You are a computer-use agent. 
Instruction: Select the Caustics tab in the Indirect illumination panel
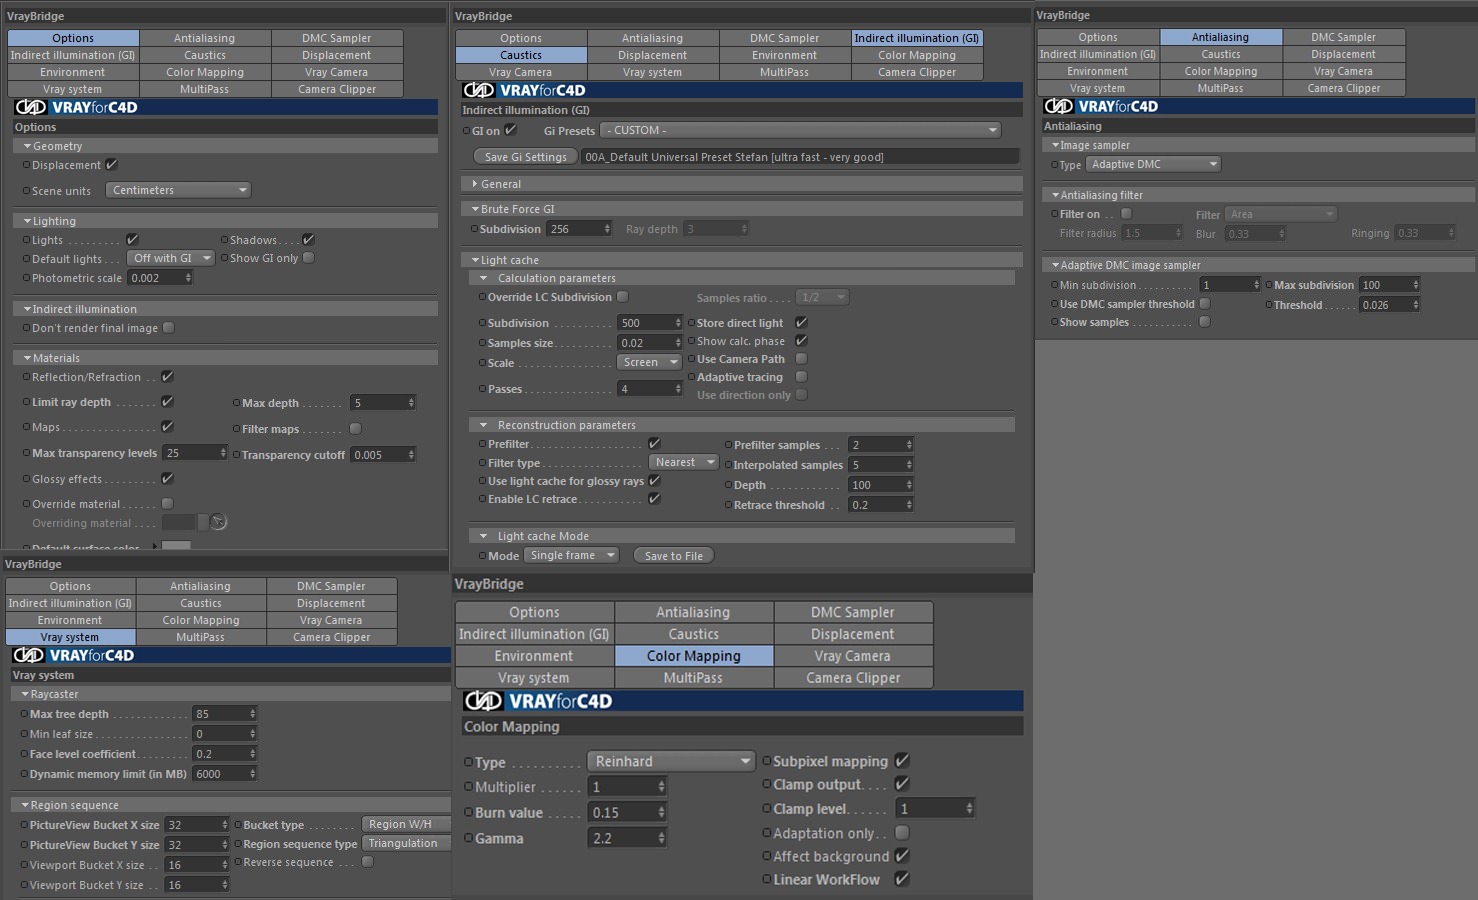tap(521, 55)
